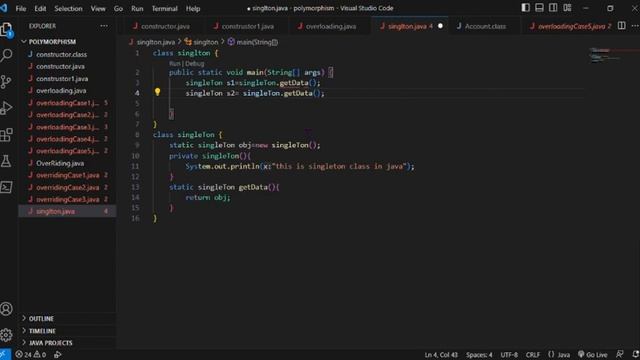Click Go Live in status bar

click(593, 354)
